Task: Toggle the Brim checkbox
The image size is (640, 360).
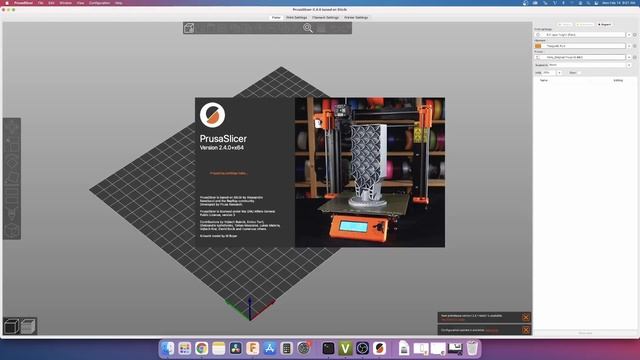Action: pyautogui.click(x=579, y=73)
